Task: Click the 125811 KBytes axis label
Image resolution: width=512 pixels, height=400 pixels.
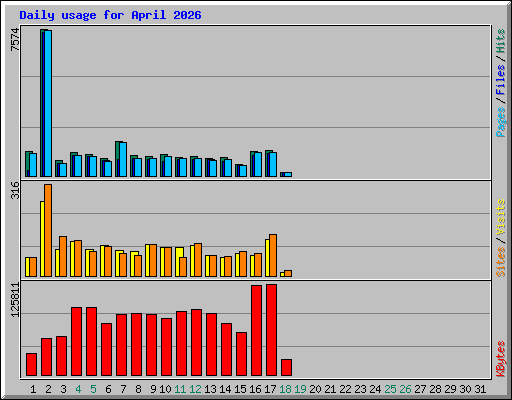Action: (x=15, y=300)
